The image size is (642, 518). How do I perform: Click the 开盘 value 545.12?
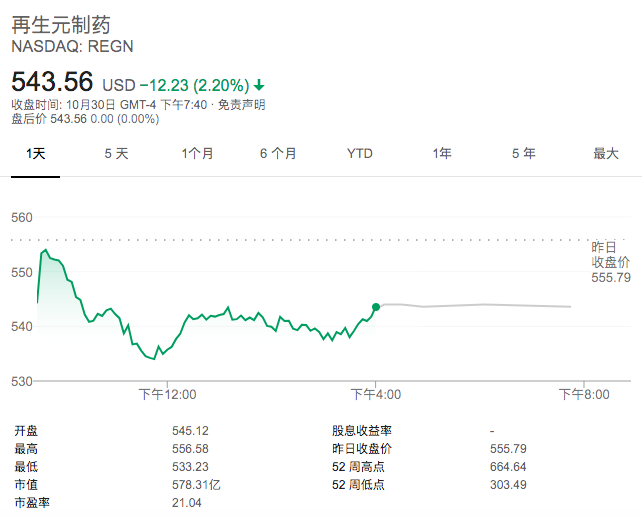[190, 431]
